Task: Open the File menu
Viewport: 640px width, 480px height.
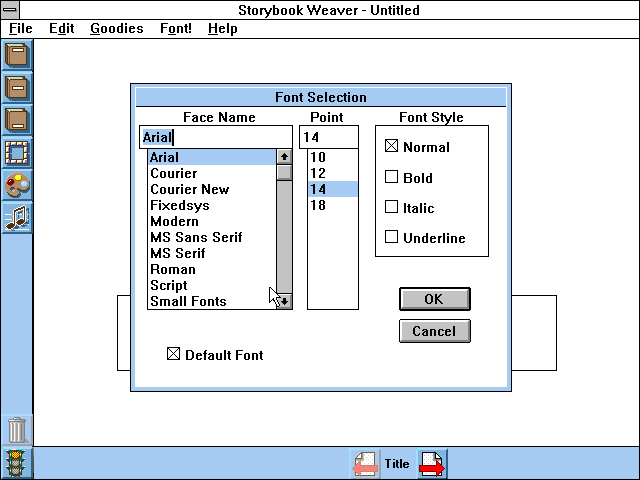Action: [x=20, y=29]
